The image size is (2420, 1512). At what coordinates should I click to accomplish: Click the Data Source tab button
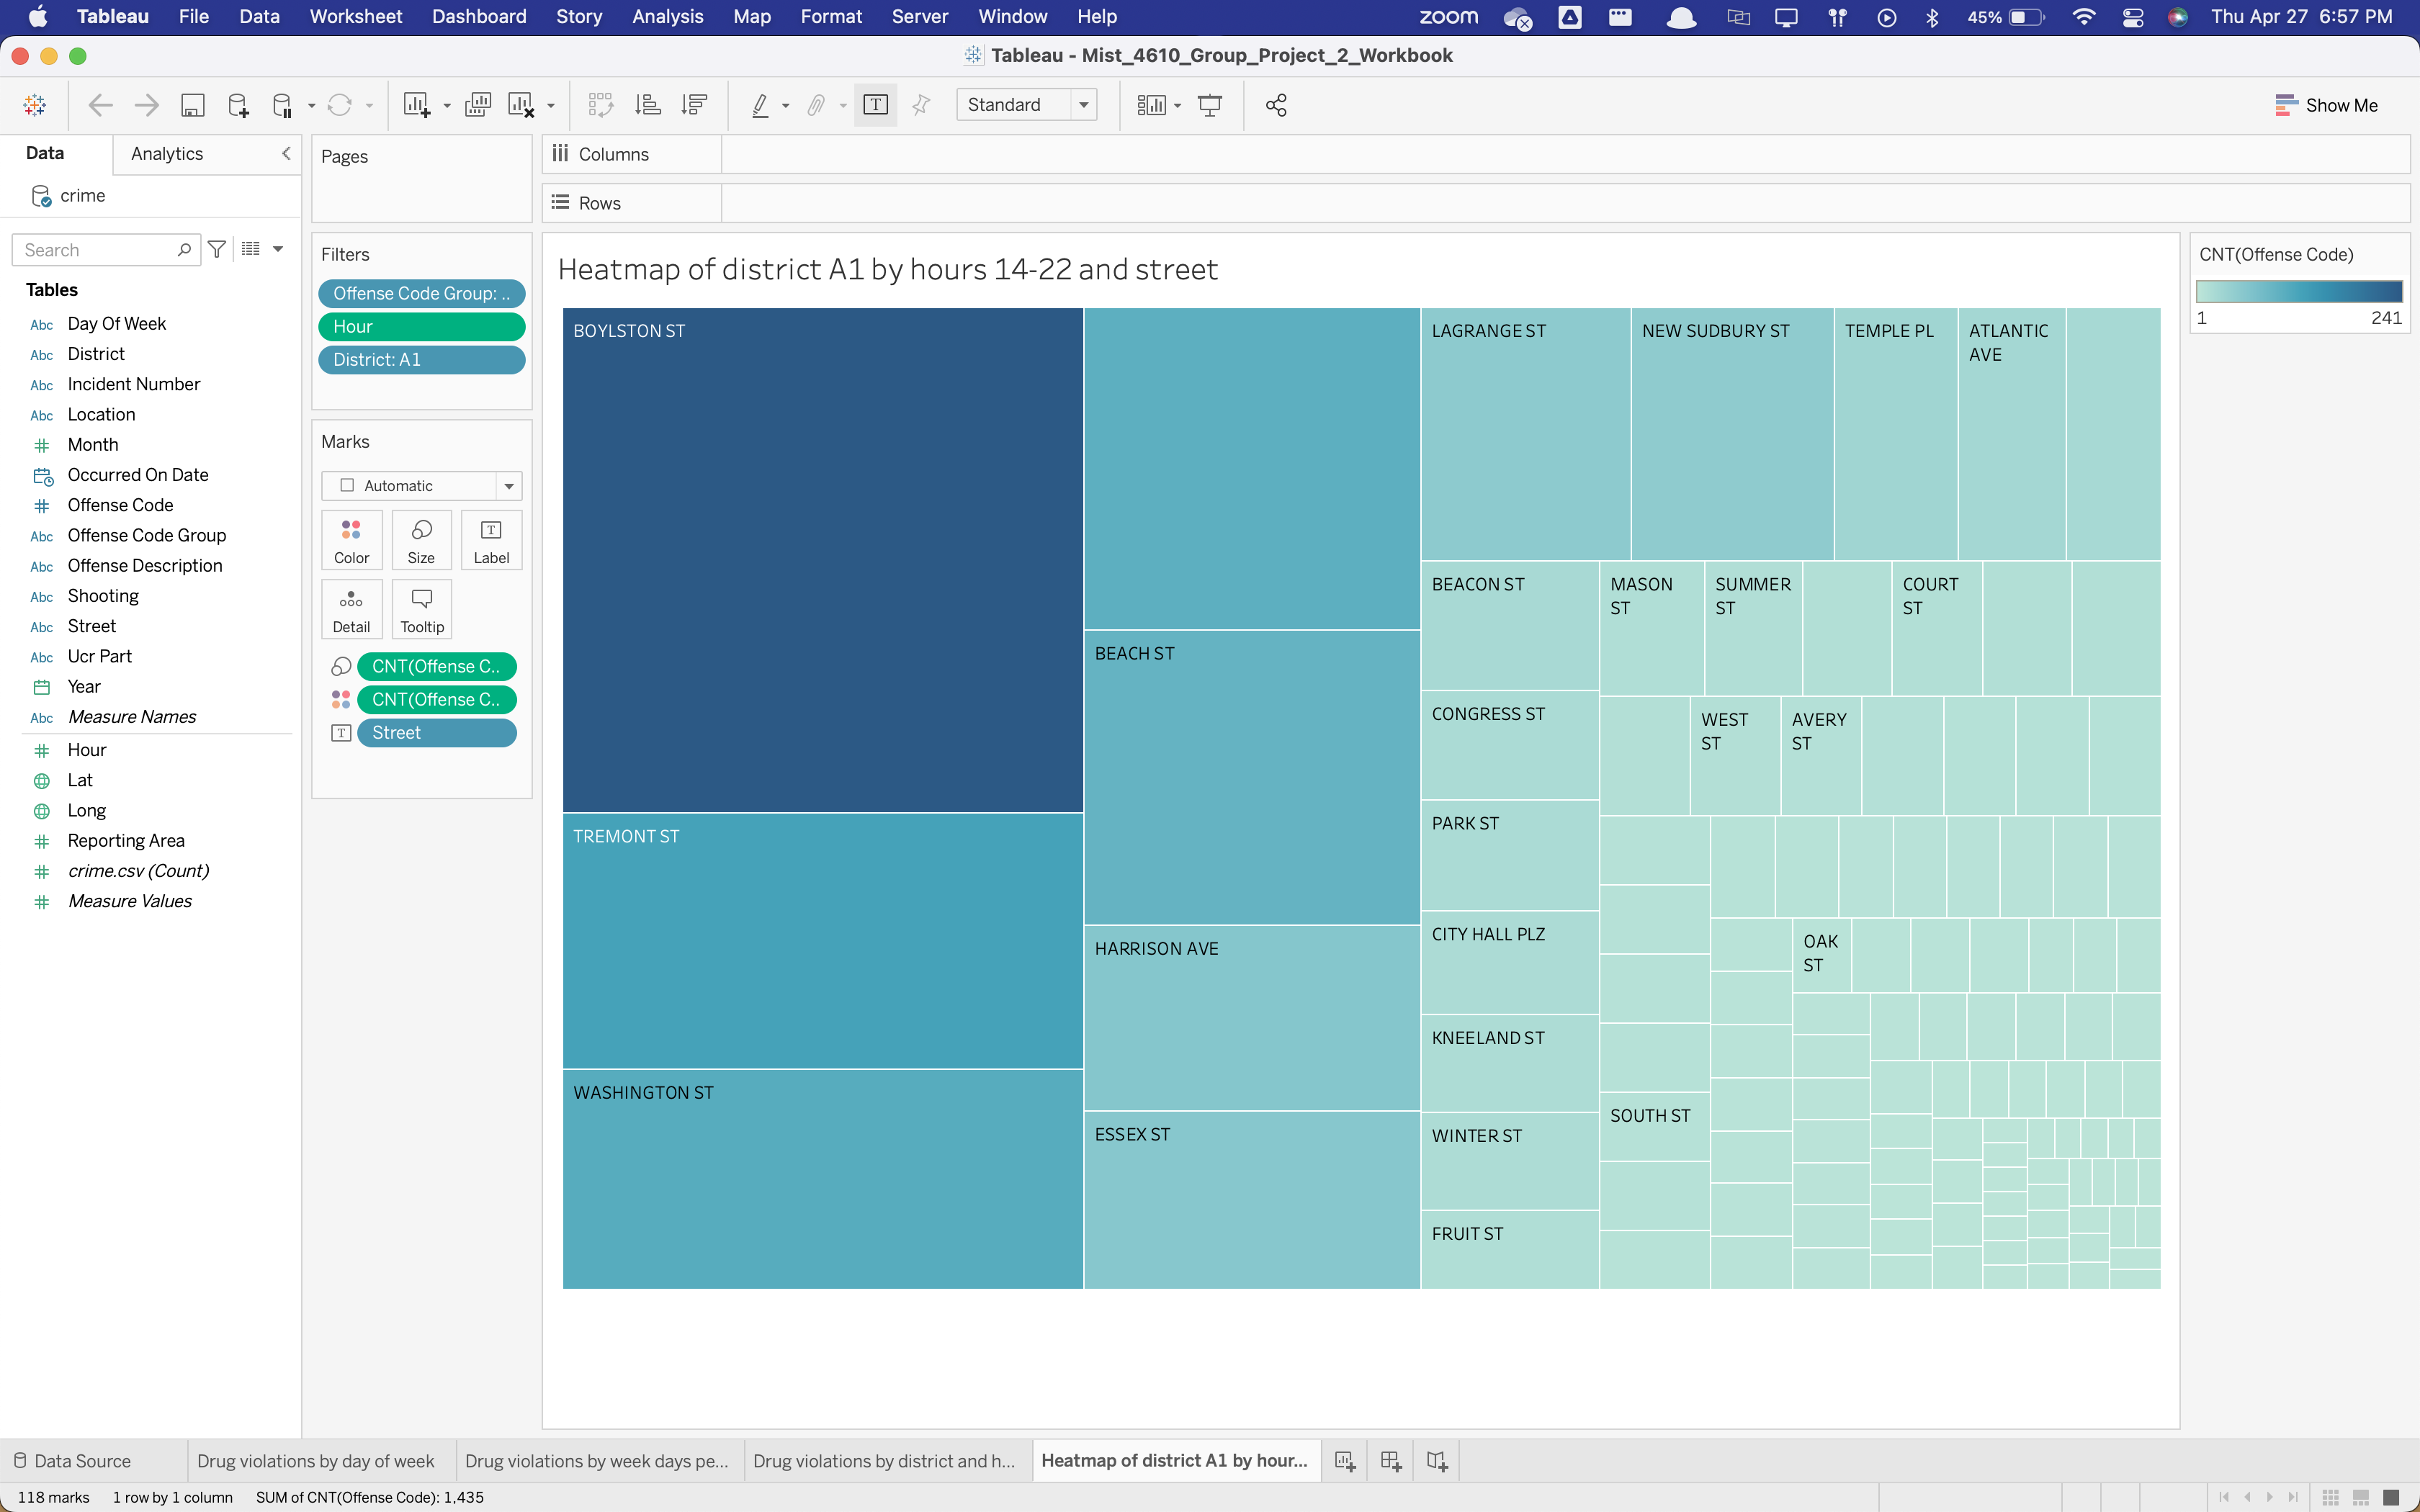pyautogui.click(x=72, y=1461)
